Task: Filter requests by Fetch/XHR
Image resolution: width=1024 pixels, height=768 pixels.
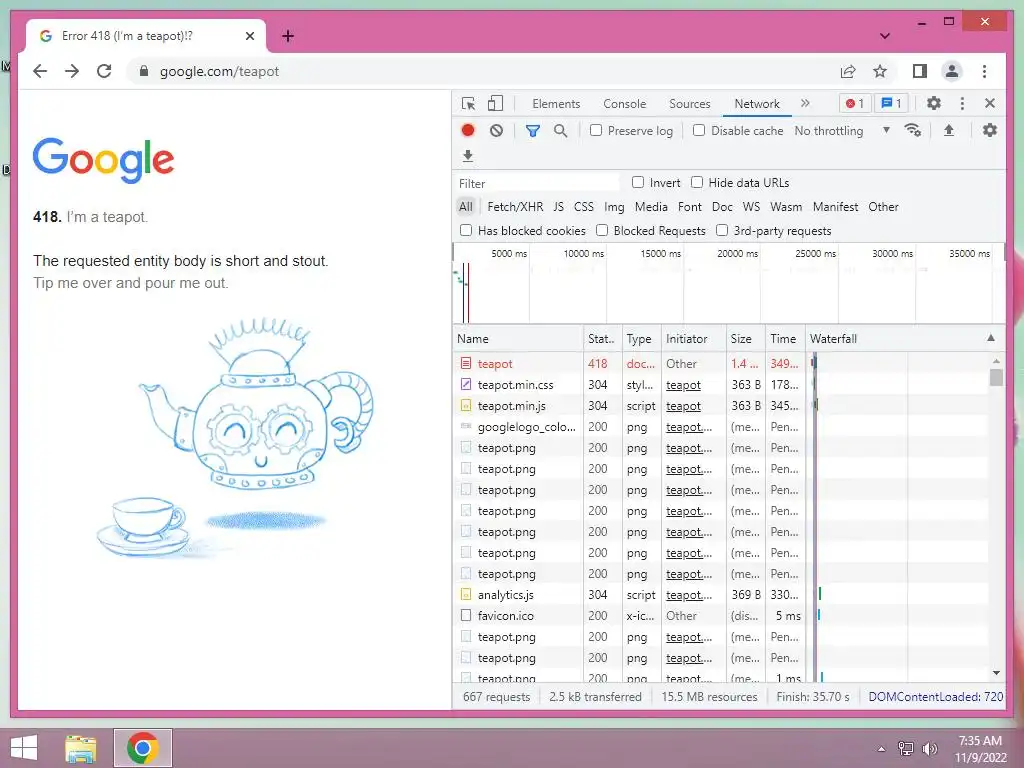Action: pyautogui.click(x=515, y=206)
